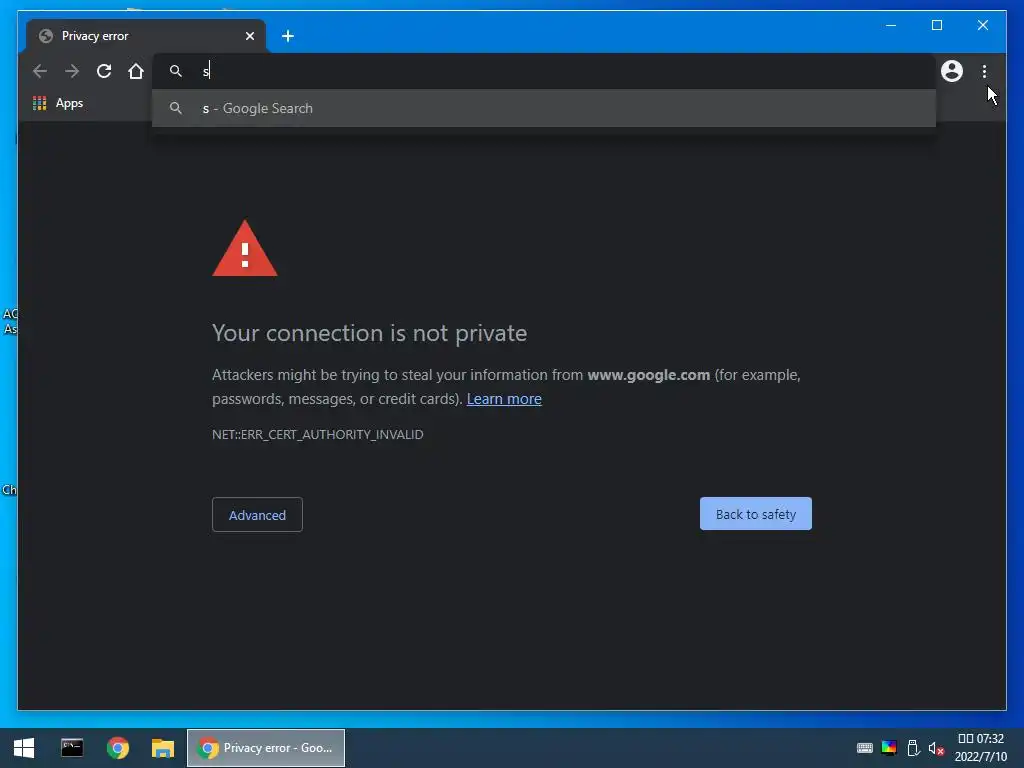Click the www.google.com domain text
1024x768 pixels.
coord(648,375)
